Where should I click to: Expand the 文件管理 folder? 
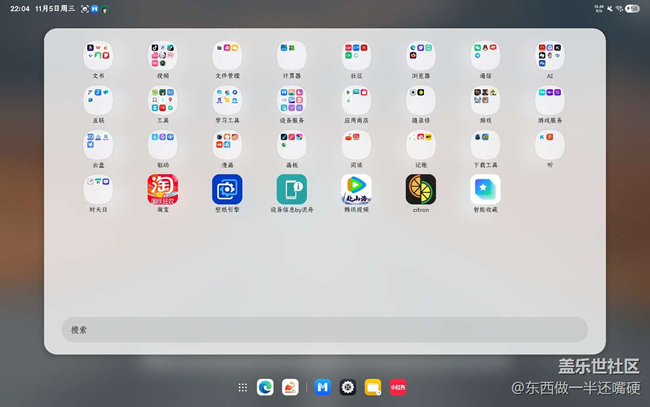(x=227, y=55)
